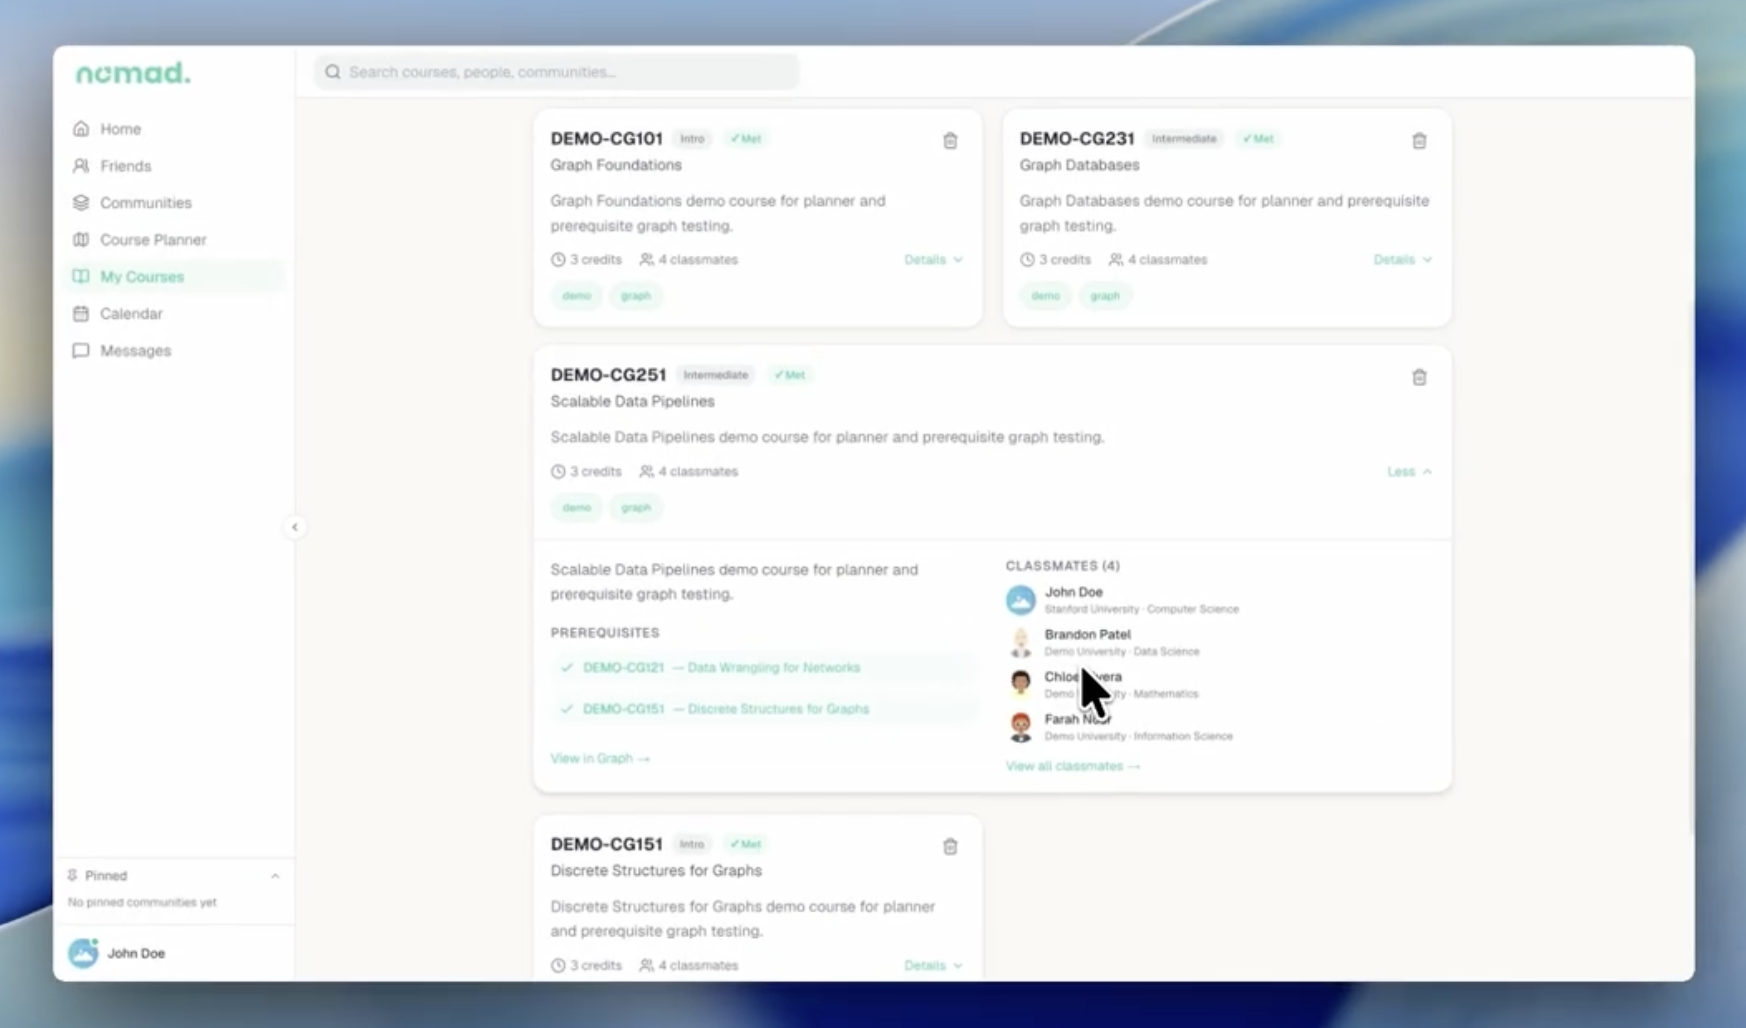Expand Details for DEMO-CG151
1746x1028 pixels.
933,966
